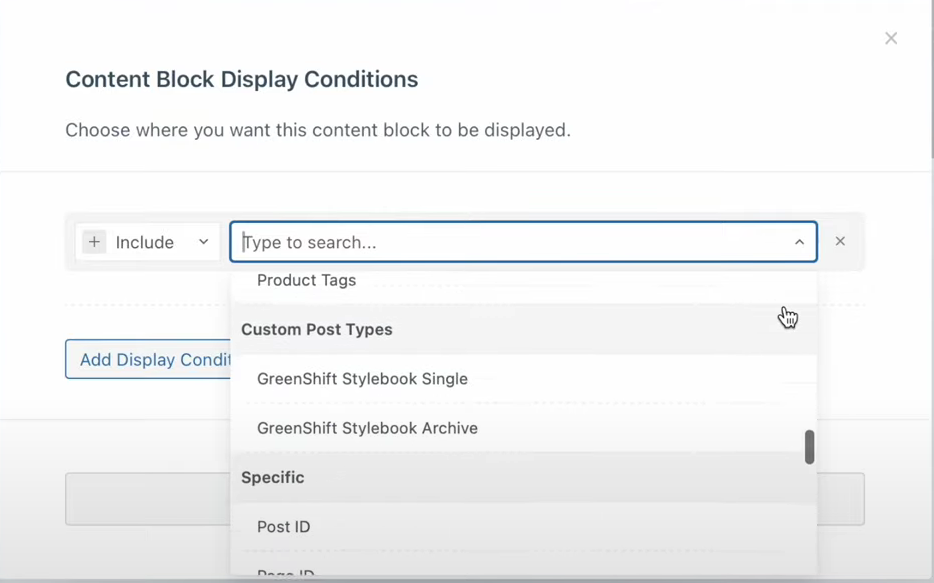Screen dimensions: 934x583
Task: Choose the partially visible Page ID option
Action: (x=286, y=574)
